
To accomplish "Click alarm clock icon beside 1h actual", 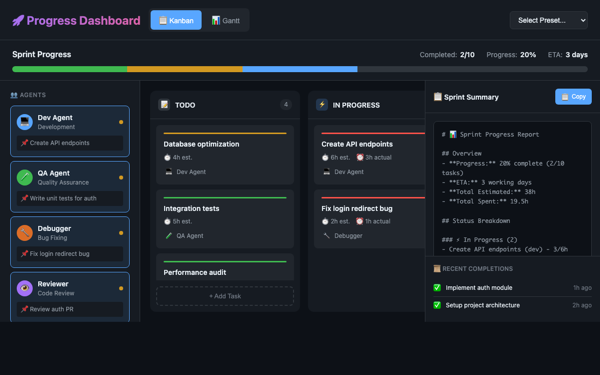I will [360, 221].
